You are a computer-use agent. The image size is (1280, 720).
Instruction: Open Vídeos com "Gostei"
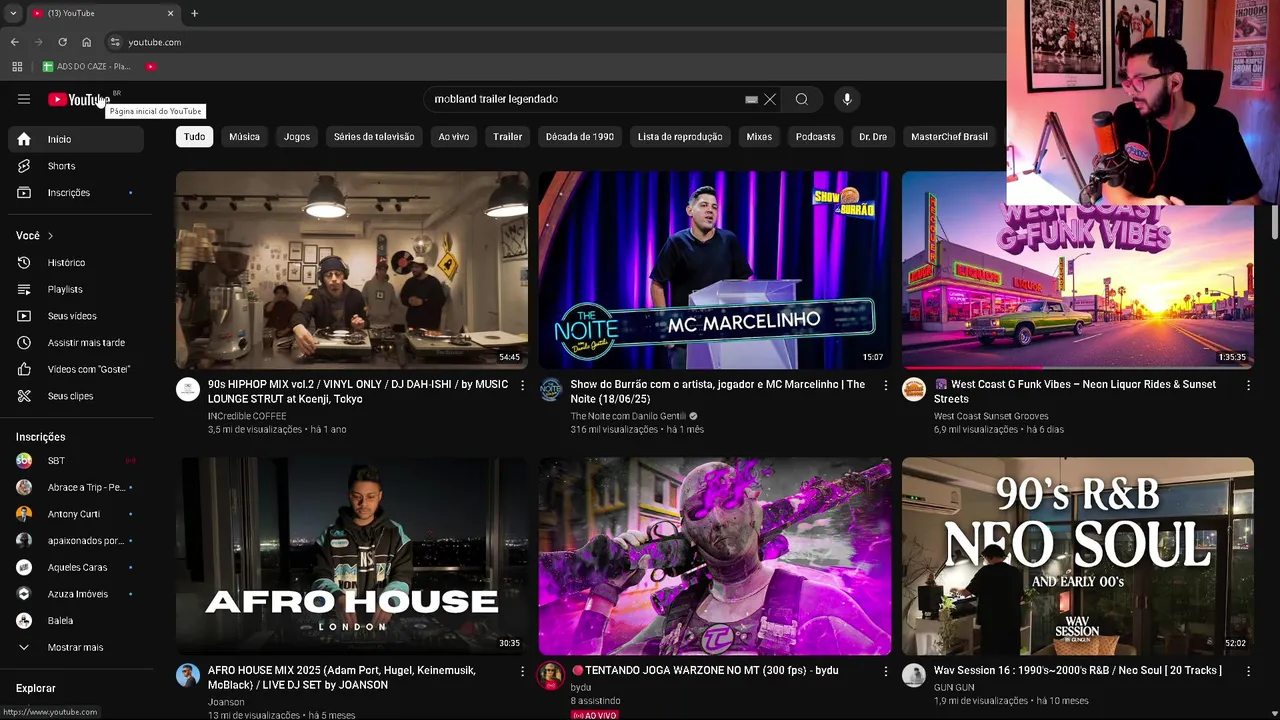pyautogui.click(x=76, y=369)
